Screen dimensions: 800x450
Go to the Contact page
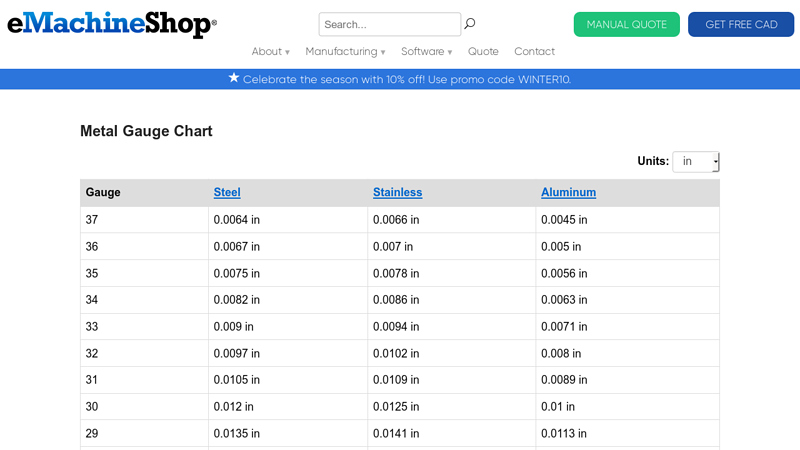[534, 52]
